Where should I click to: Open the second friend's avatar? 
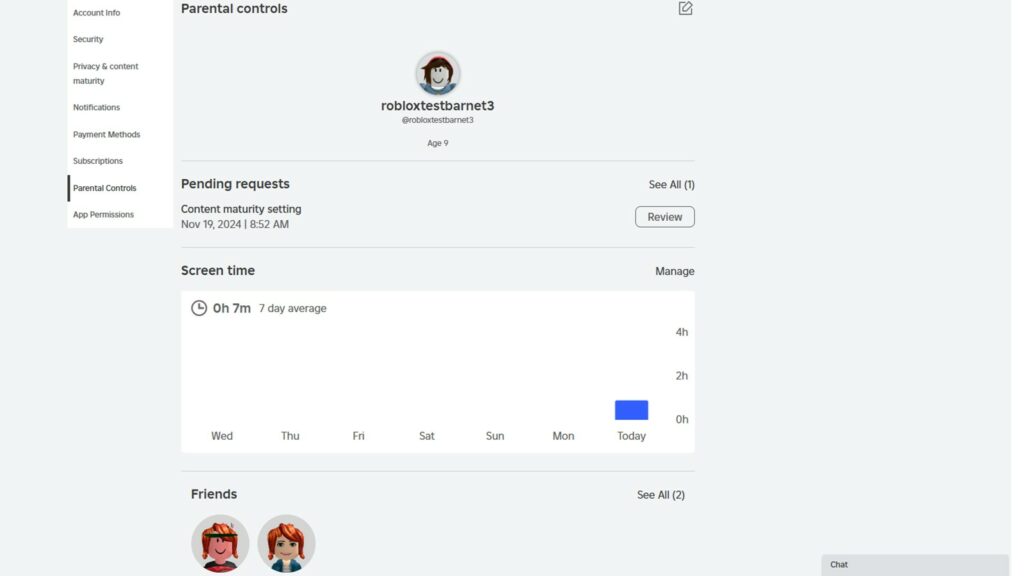pos(286,543)
